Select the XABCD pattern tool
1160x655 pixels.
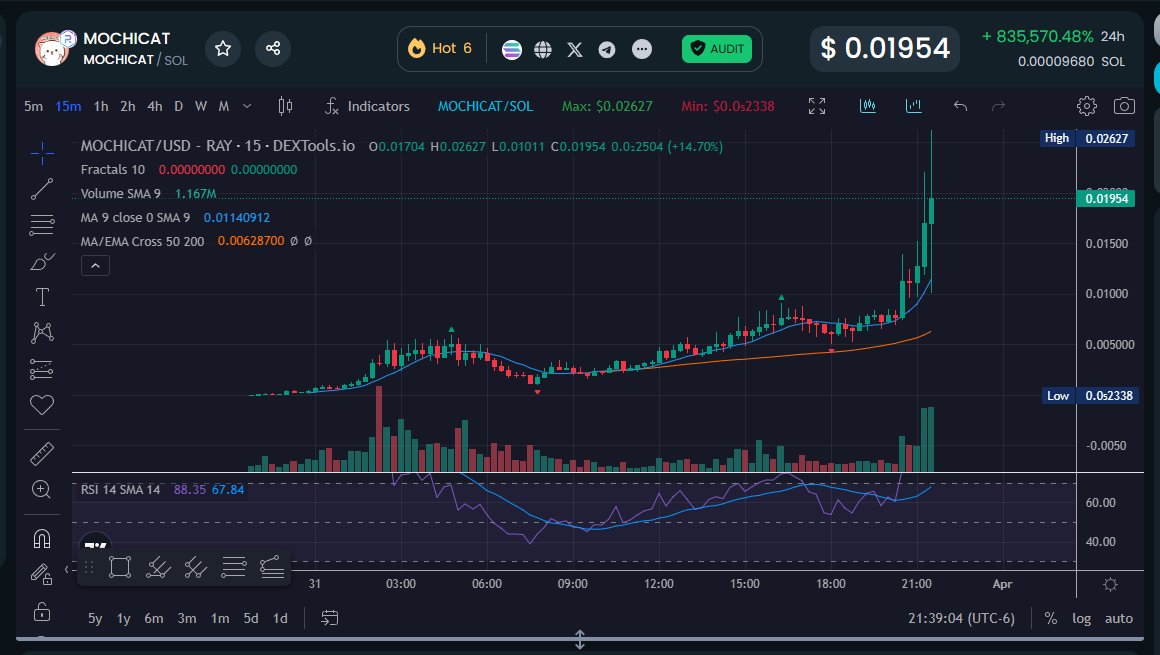42,332
